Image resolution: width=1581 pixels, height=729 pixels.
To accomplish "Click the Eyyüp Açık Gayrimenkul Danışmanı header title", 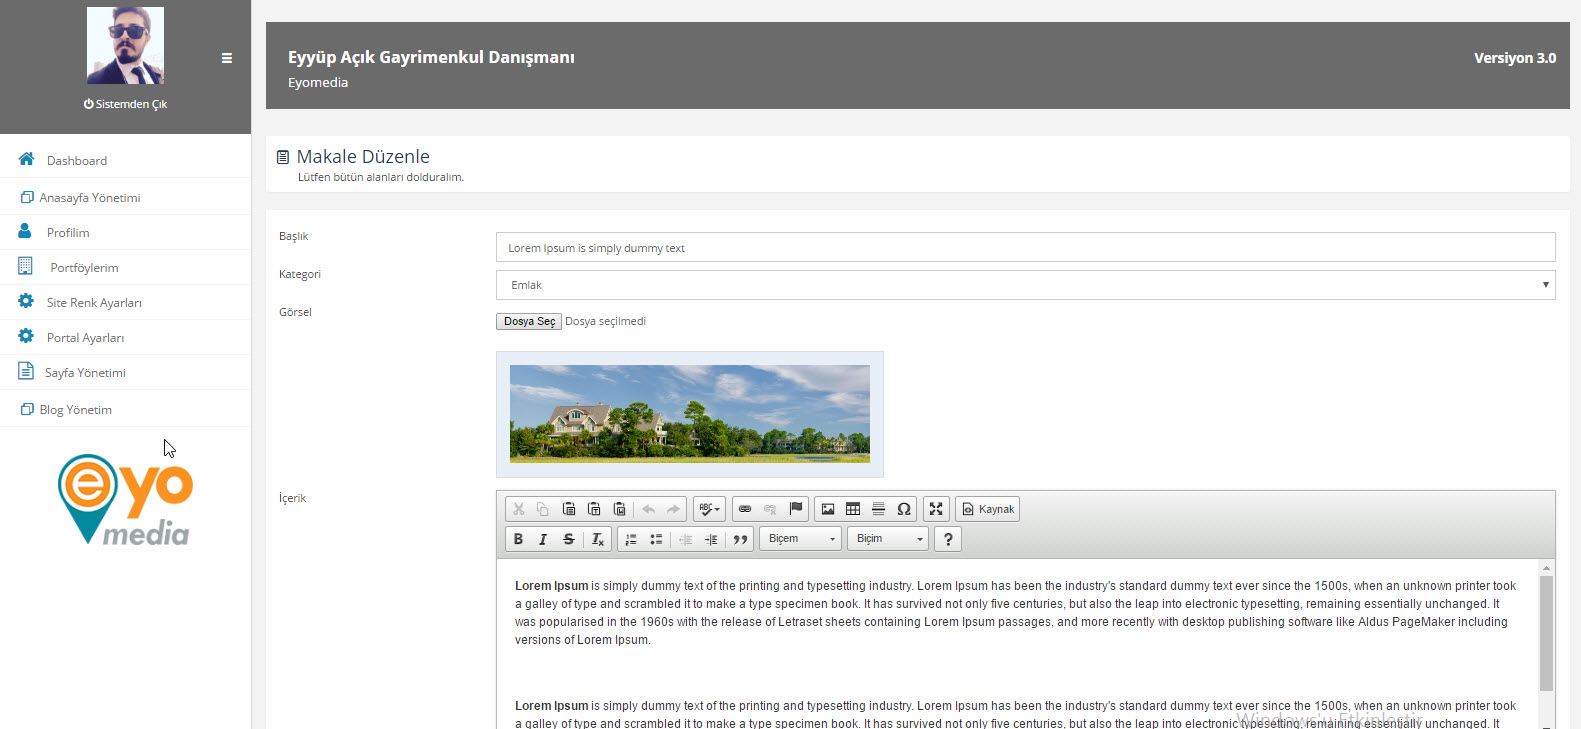I will [431, 57].
